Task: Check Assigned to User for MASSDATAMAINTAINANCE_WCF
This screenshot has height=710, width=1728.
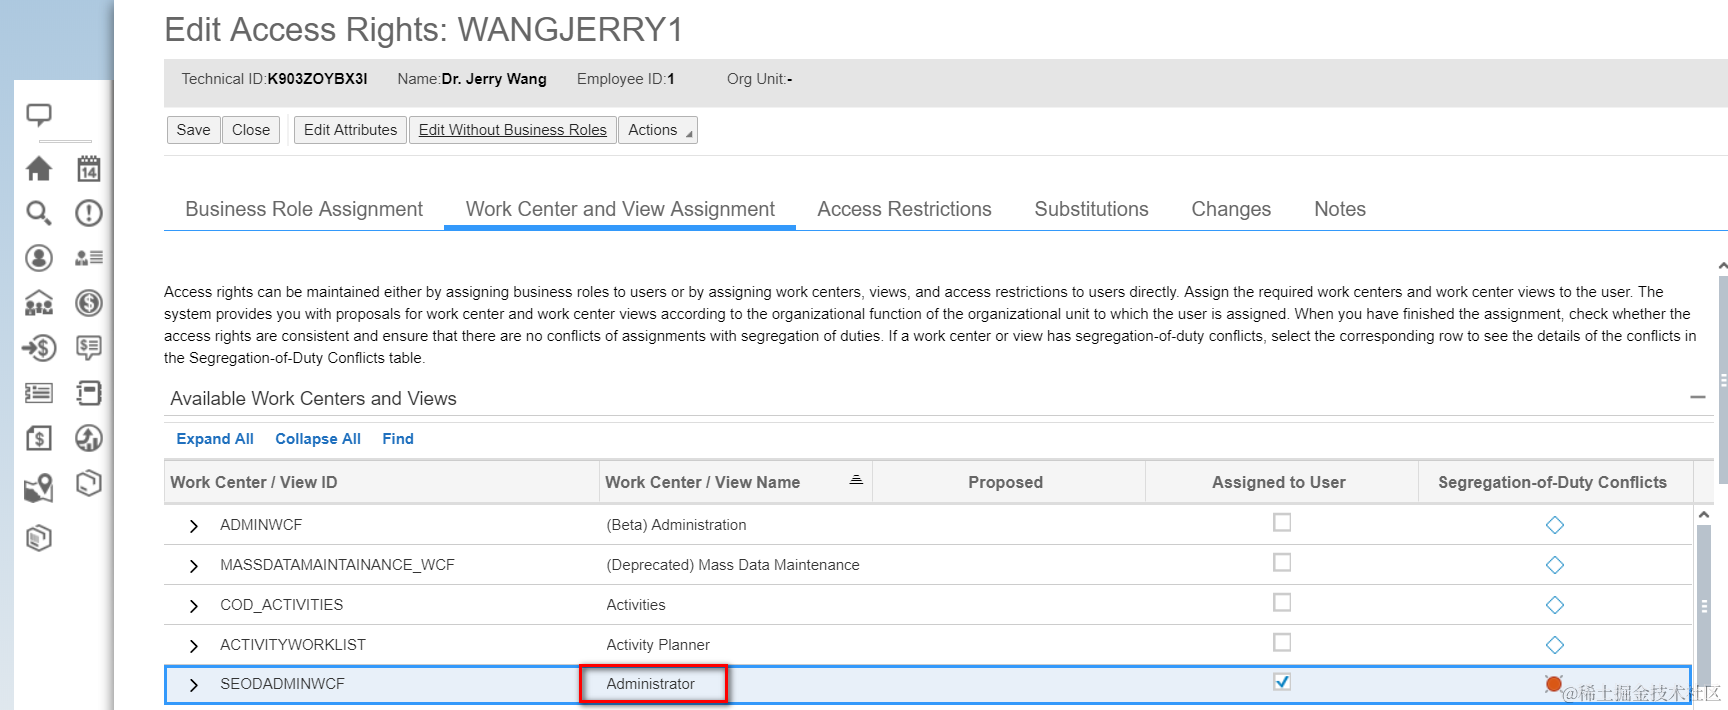Action: 1282,562
